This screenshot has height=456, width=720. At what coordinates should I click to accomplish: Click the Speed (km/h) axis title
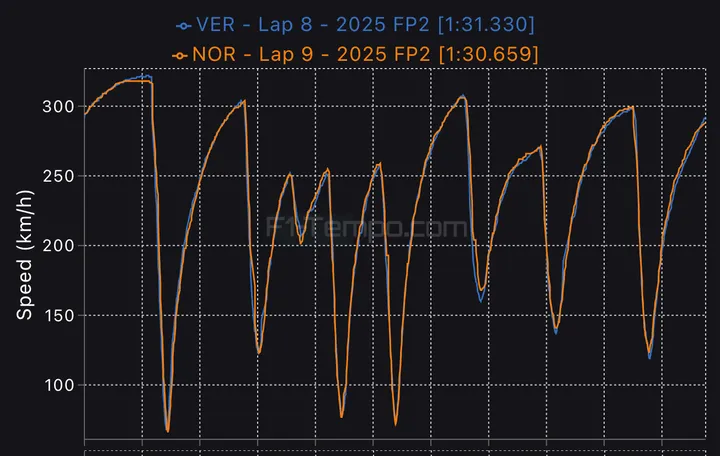24,255
